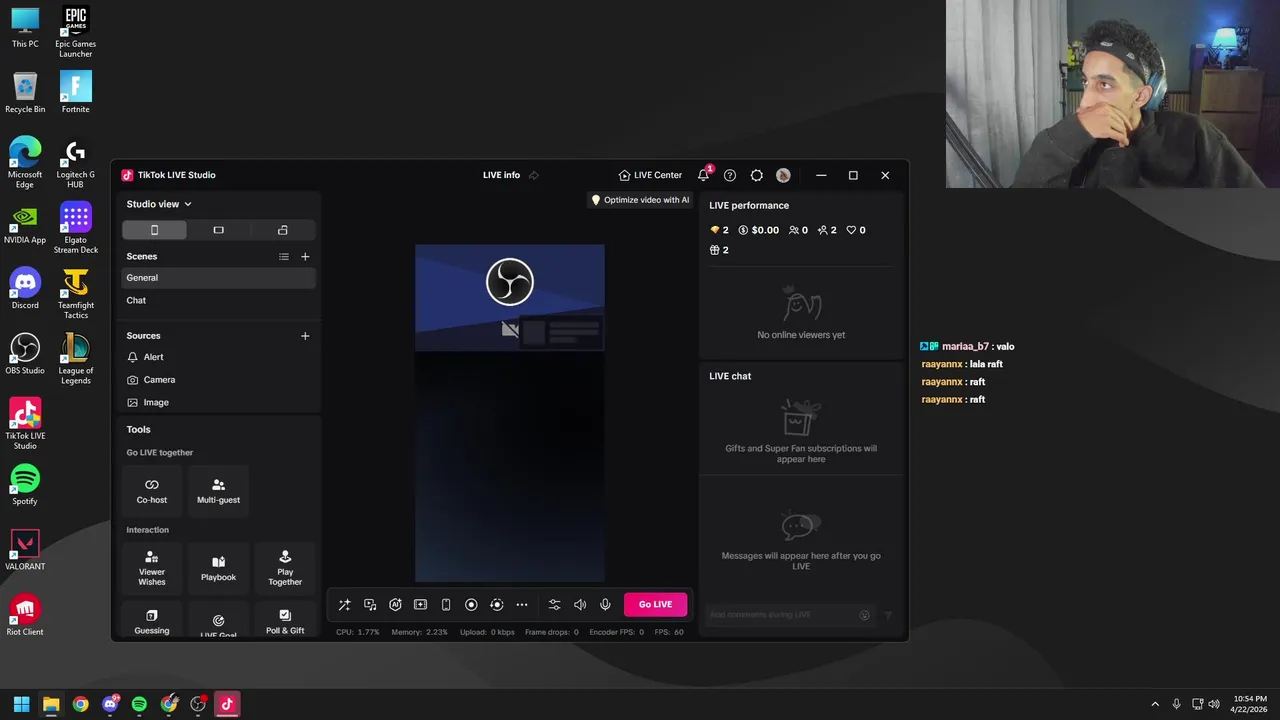Mute the speaker audio
Image resolution: width=1280 pixels, height=720 pixels.
click(x=580, y=604)
